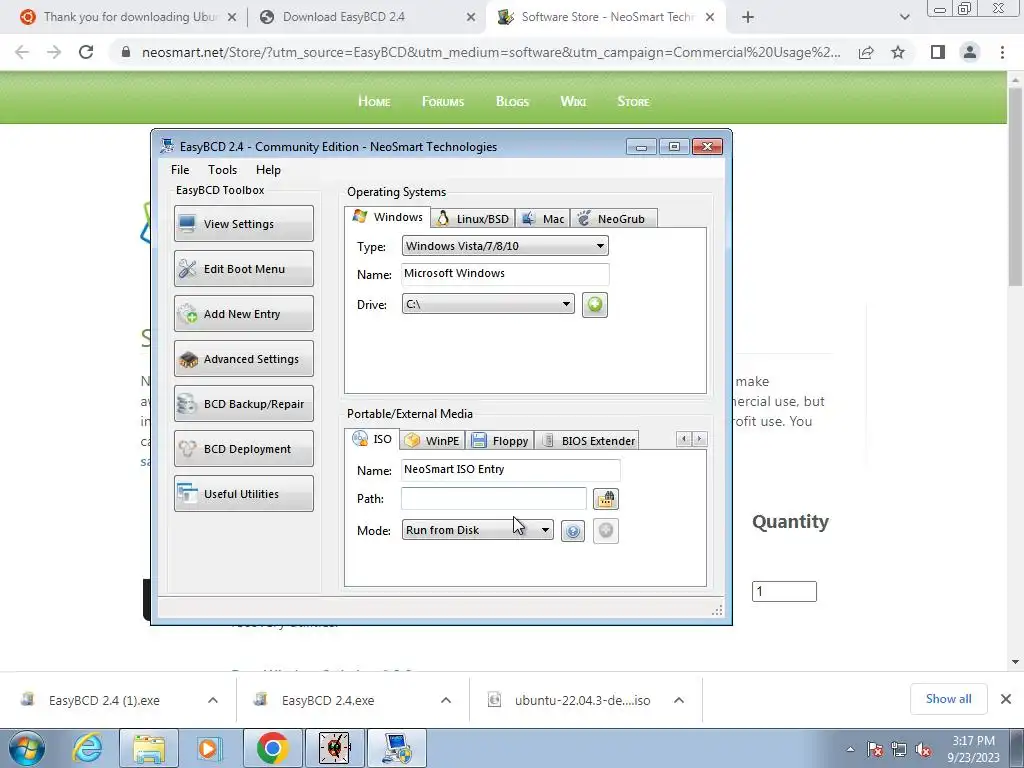Click the greyed add icon beside Mode
The width and height of the screenshot is (1024, 768).
tap(605, 531)
